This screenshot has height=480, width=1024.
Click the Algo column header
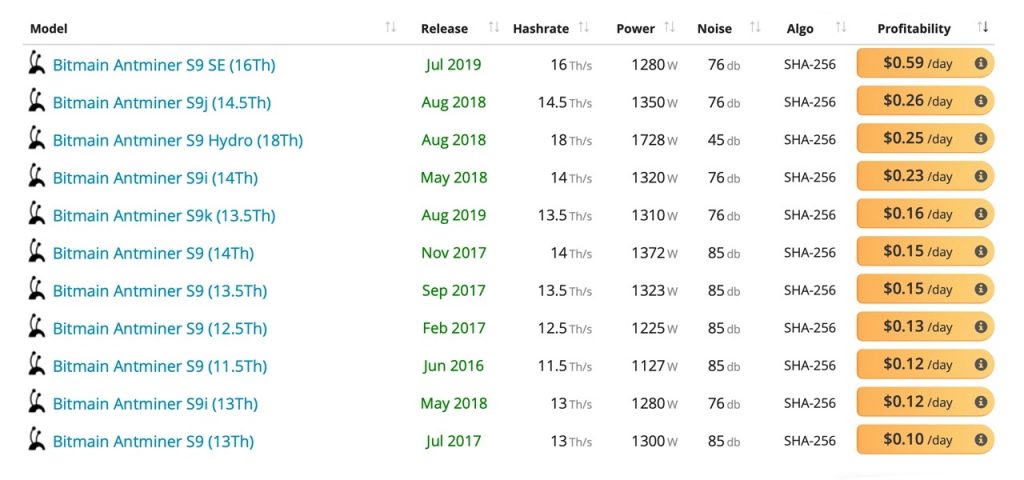pyautogui.click(x=800, y=29)
